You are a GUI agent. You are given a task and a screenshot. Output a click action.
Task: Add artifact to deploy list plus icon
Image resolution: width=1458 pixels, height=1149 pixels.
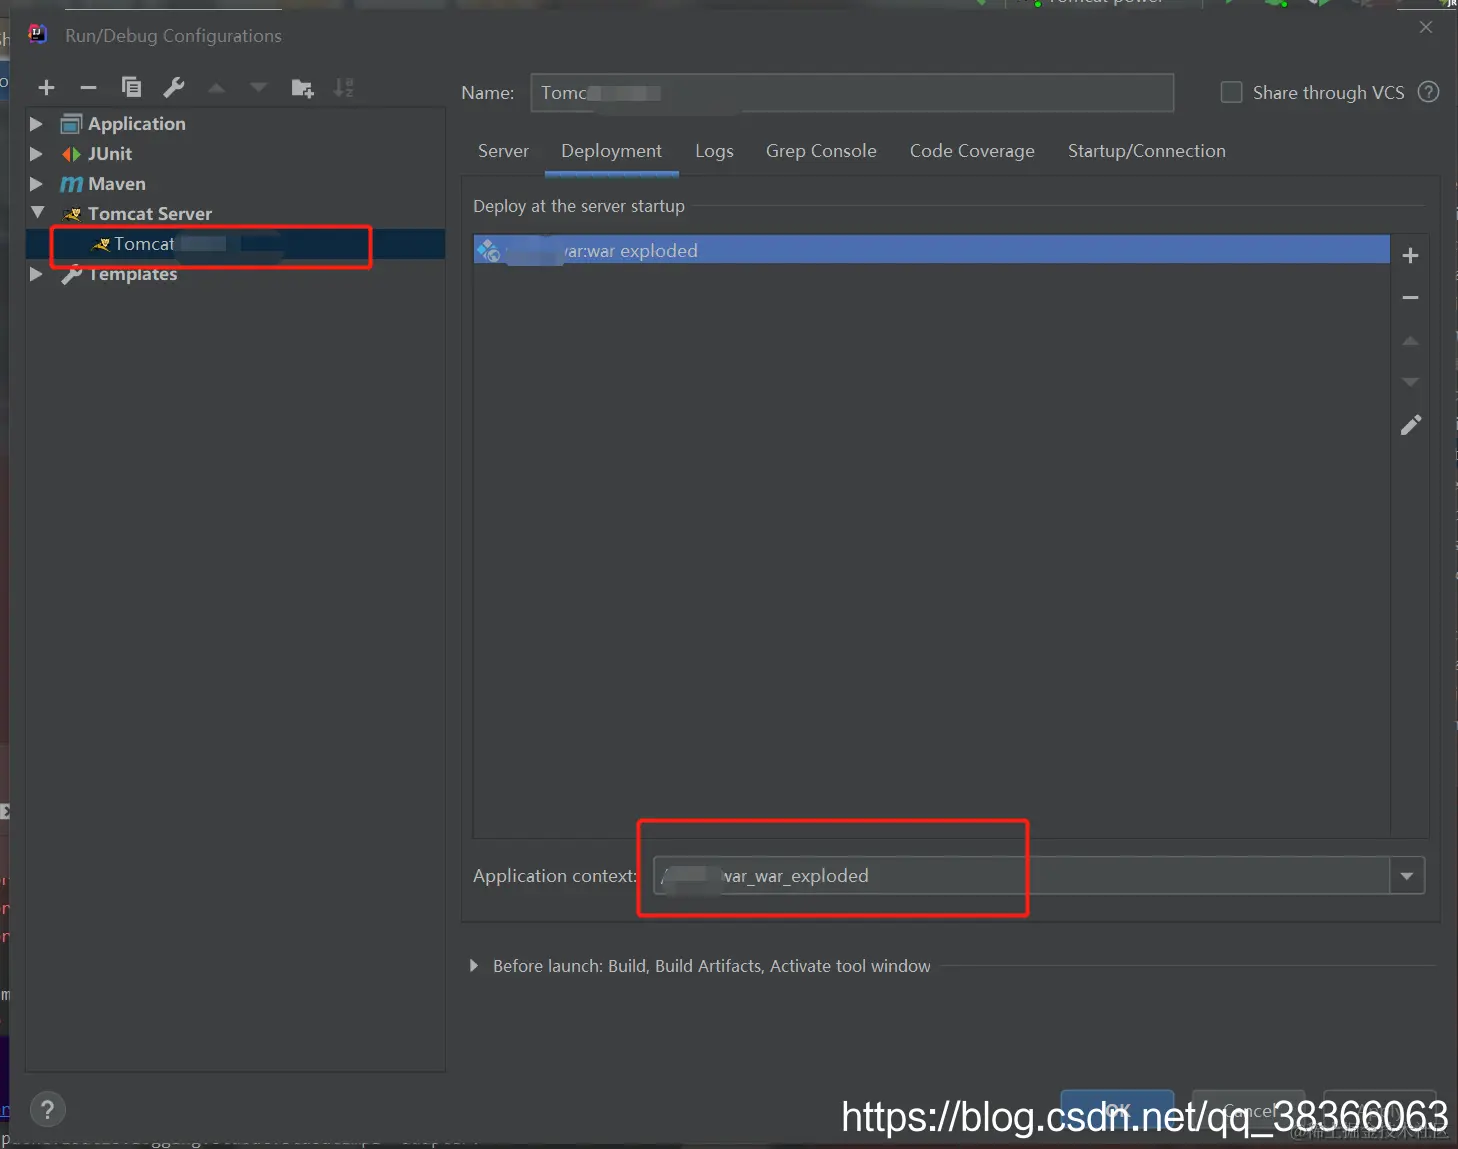coord(1410,256)
